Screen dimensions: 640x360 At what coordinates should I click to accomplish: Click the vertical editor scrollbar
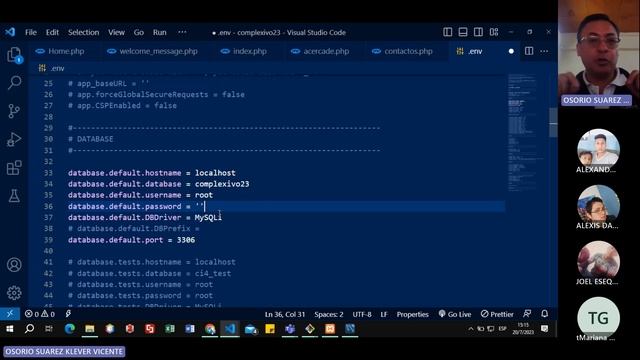click(x=553, y=122)
